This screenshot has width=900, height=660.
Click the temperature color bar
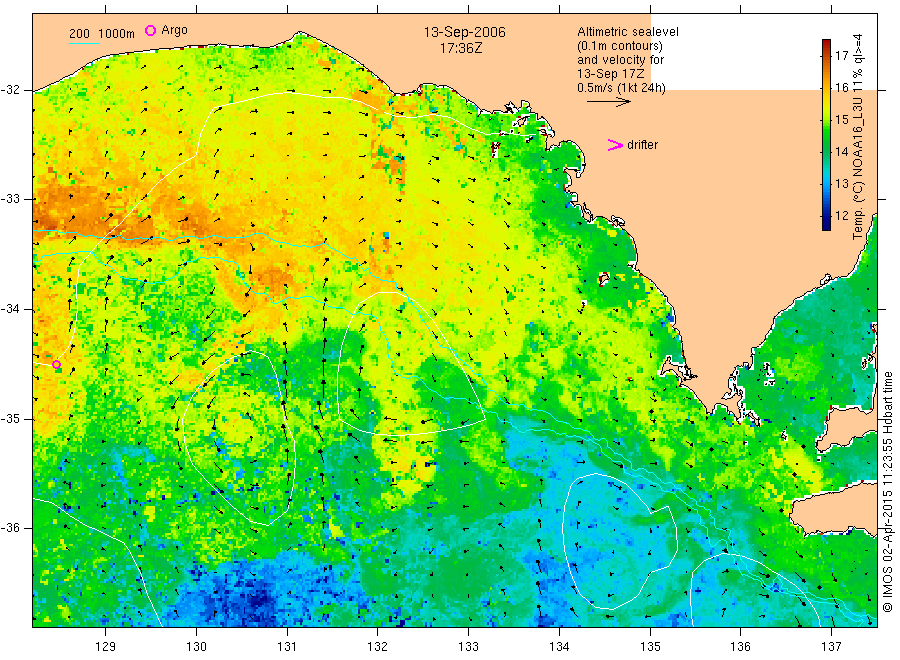pyautogui.click(x=826, y=135)
